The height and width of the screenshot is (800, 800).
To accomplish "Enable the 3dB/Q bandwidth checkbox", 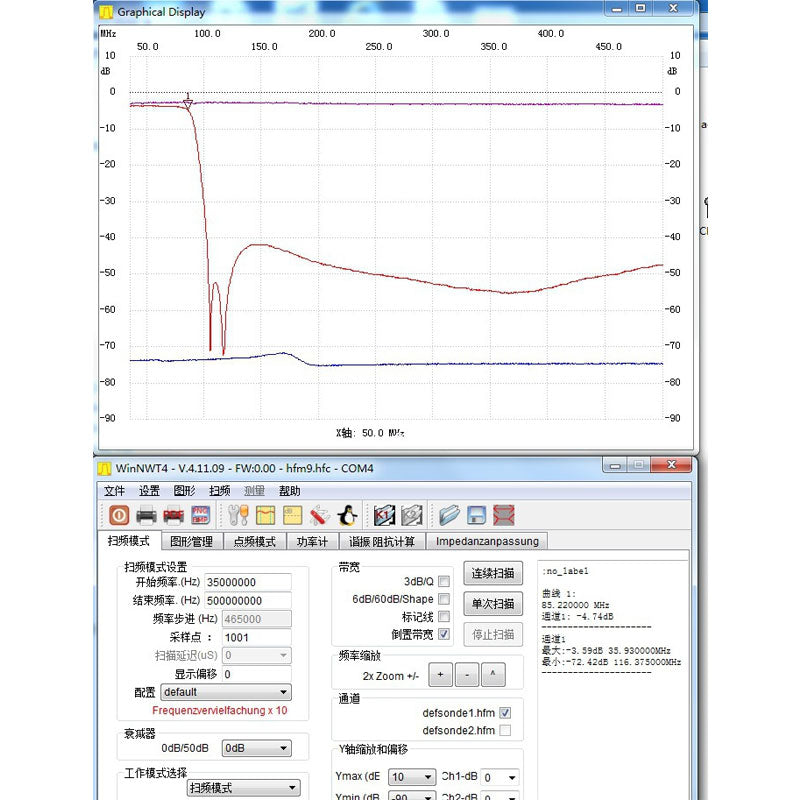I will 444,581.
